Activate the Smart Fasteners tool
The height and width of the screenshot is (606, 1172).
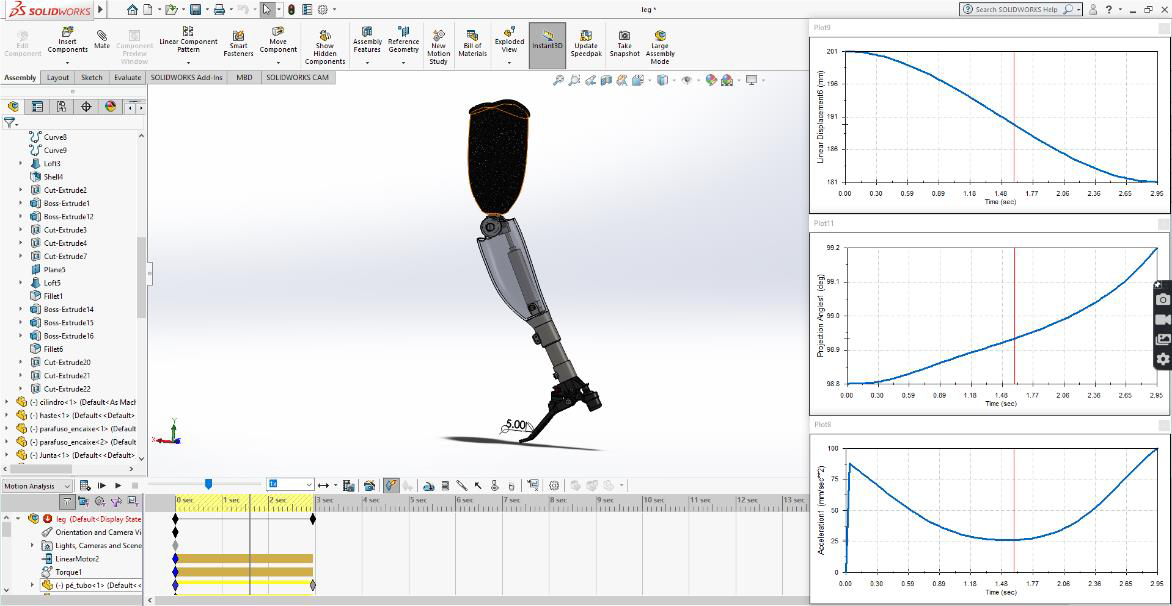tap(240, 40)
